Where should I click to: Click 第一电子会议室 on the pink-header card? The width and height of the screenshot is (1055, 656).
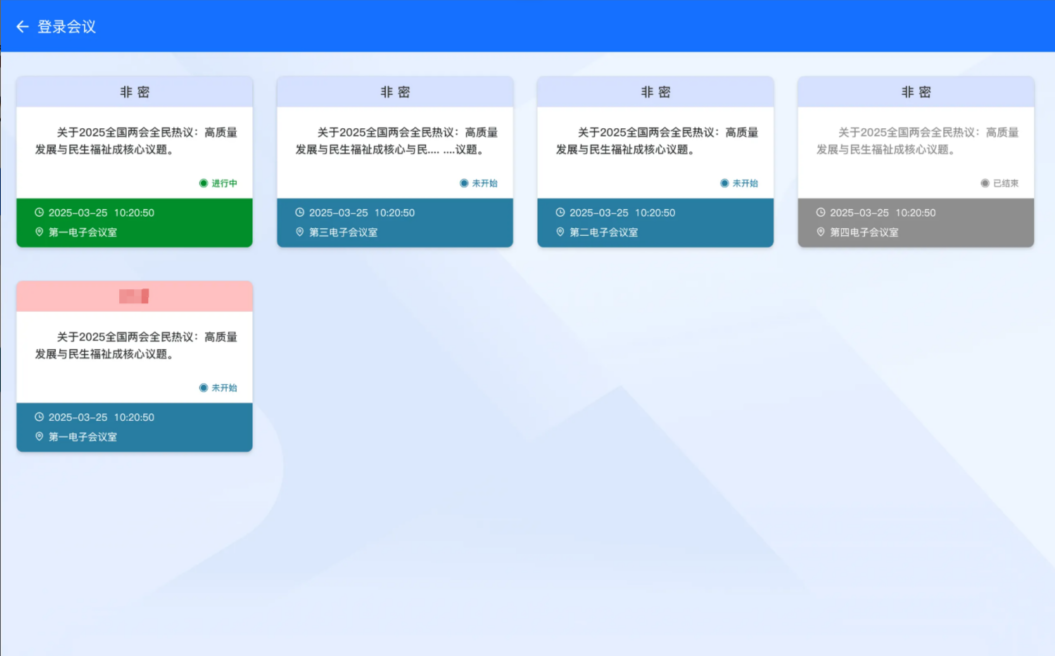83,437
